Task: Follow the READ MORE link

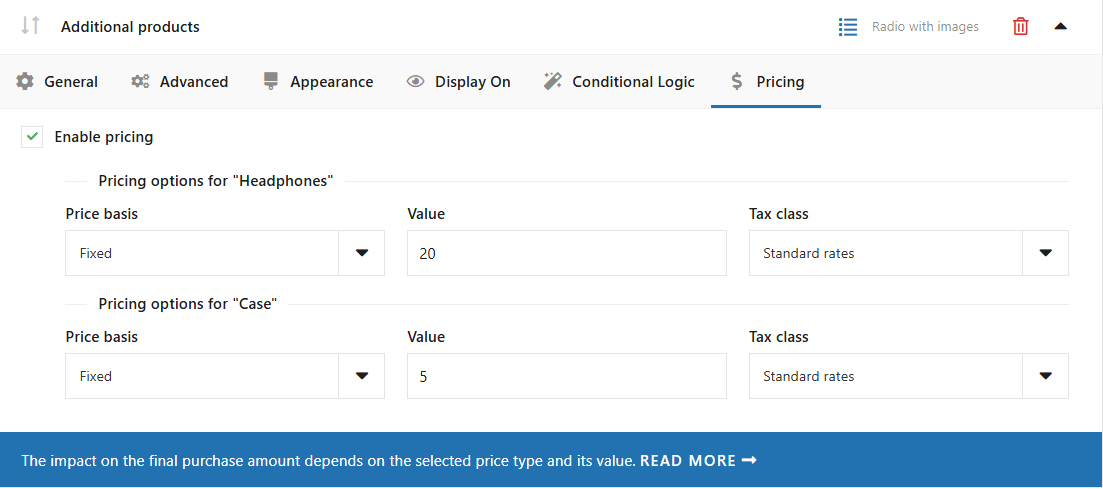Action: pos(698,461)
